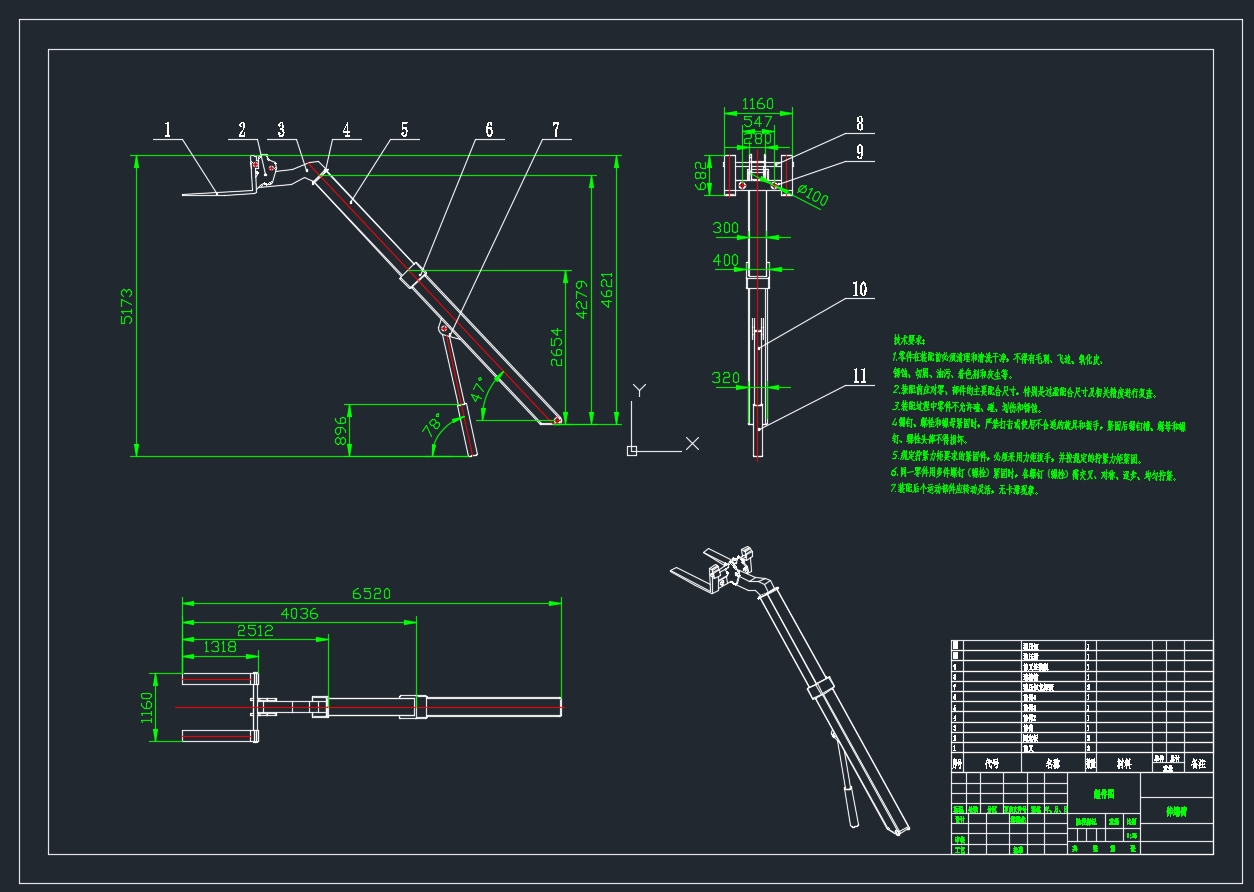The height and width of the screenshot is (892, 1254).
Task: Click the 2654 vertical dimension text
Action: [557, 347]
